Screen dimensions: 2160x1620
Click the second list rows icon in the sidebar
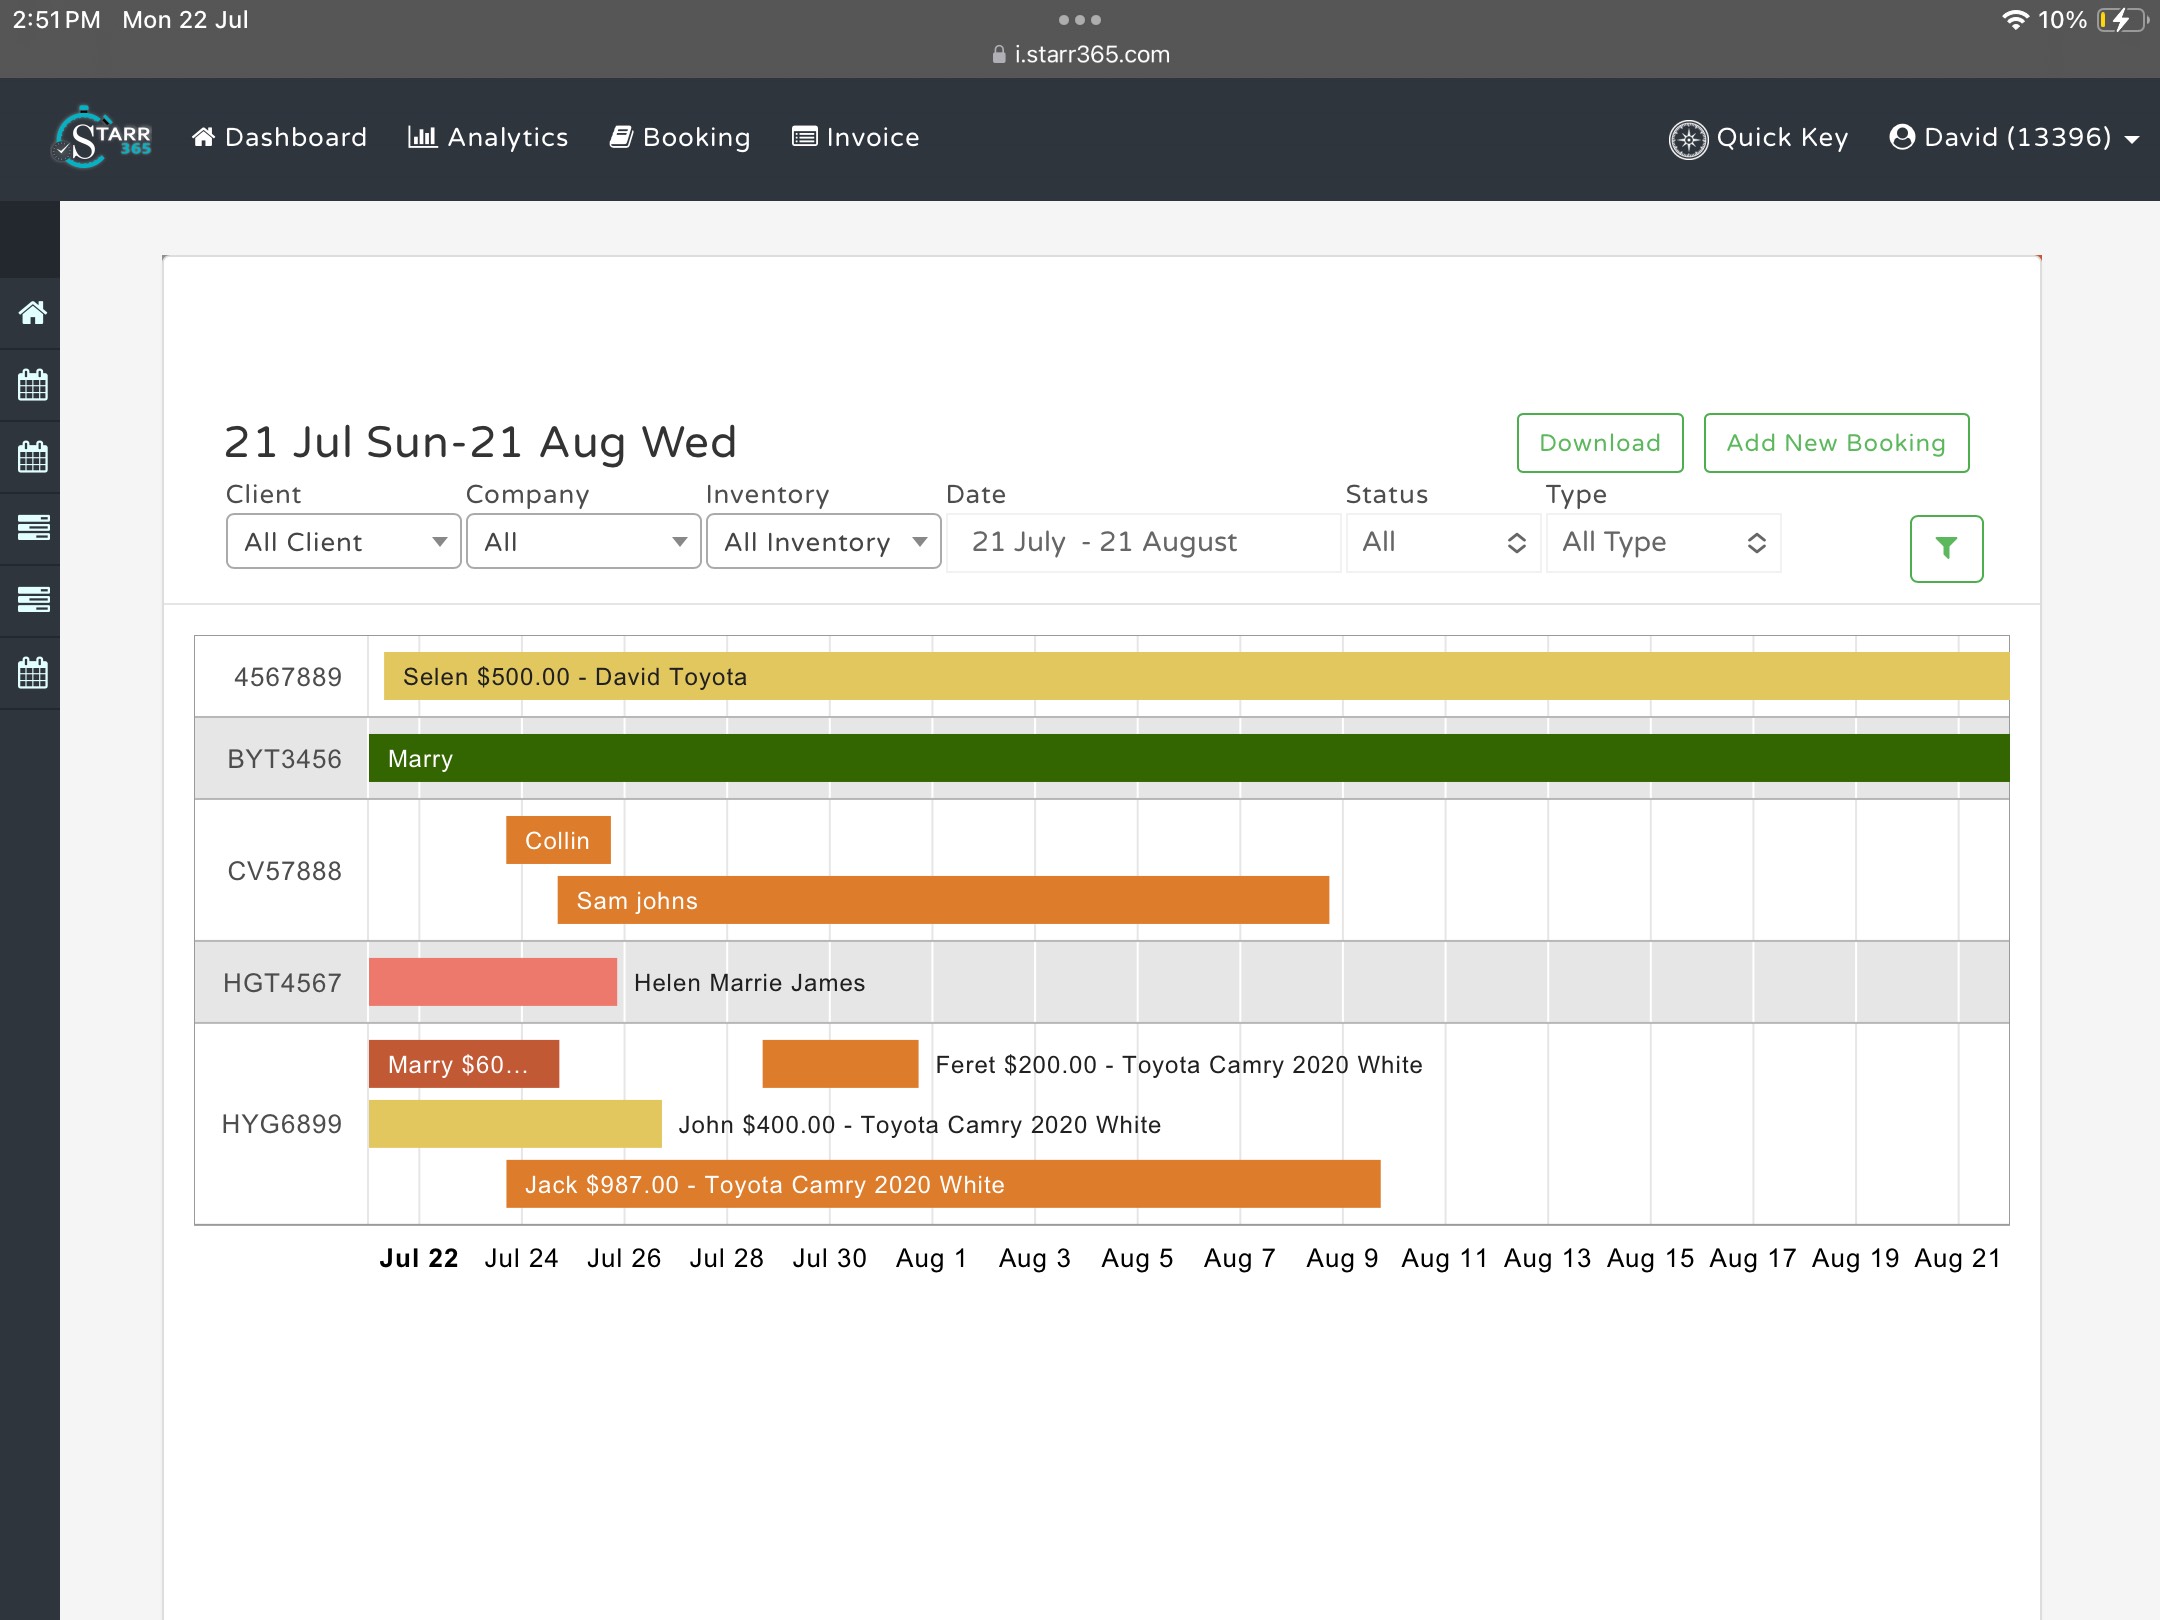pyautogui.click(x=33, y=600)
